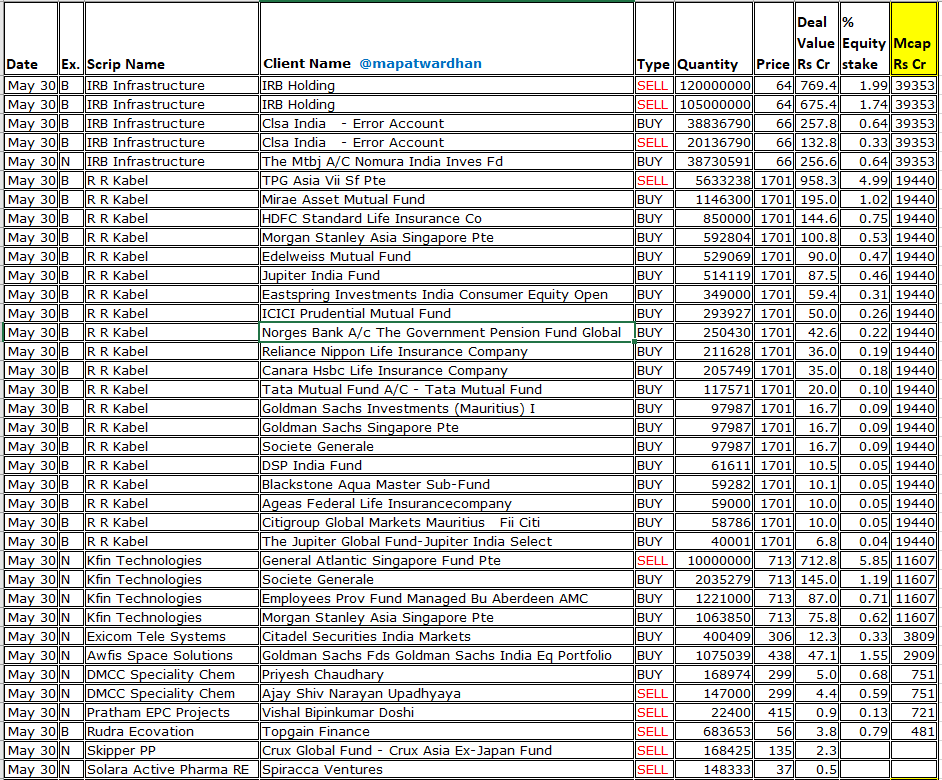
Task: Click the yellow 'Mcap Rs Cr' header cell
Action: [913, 39]
